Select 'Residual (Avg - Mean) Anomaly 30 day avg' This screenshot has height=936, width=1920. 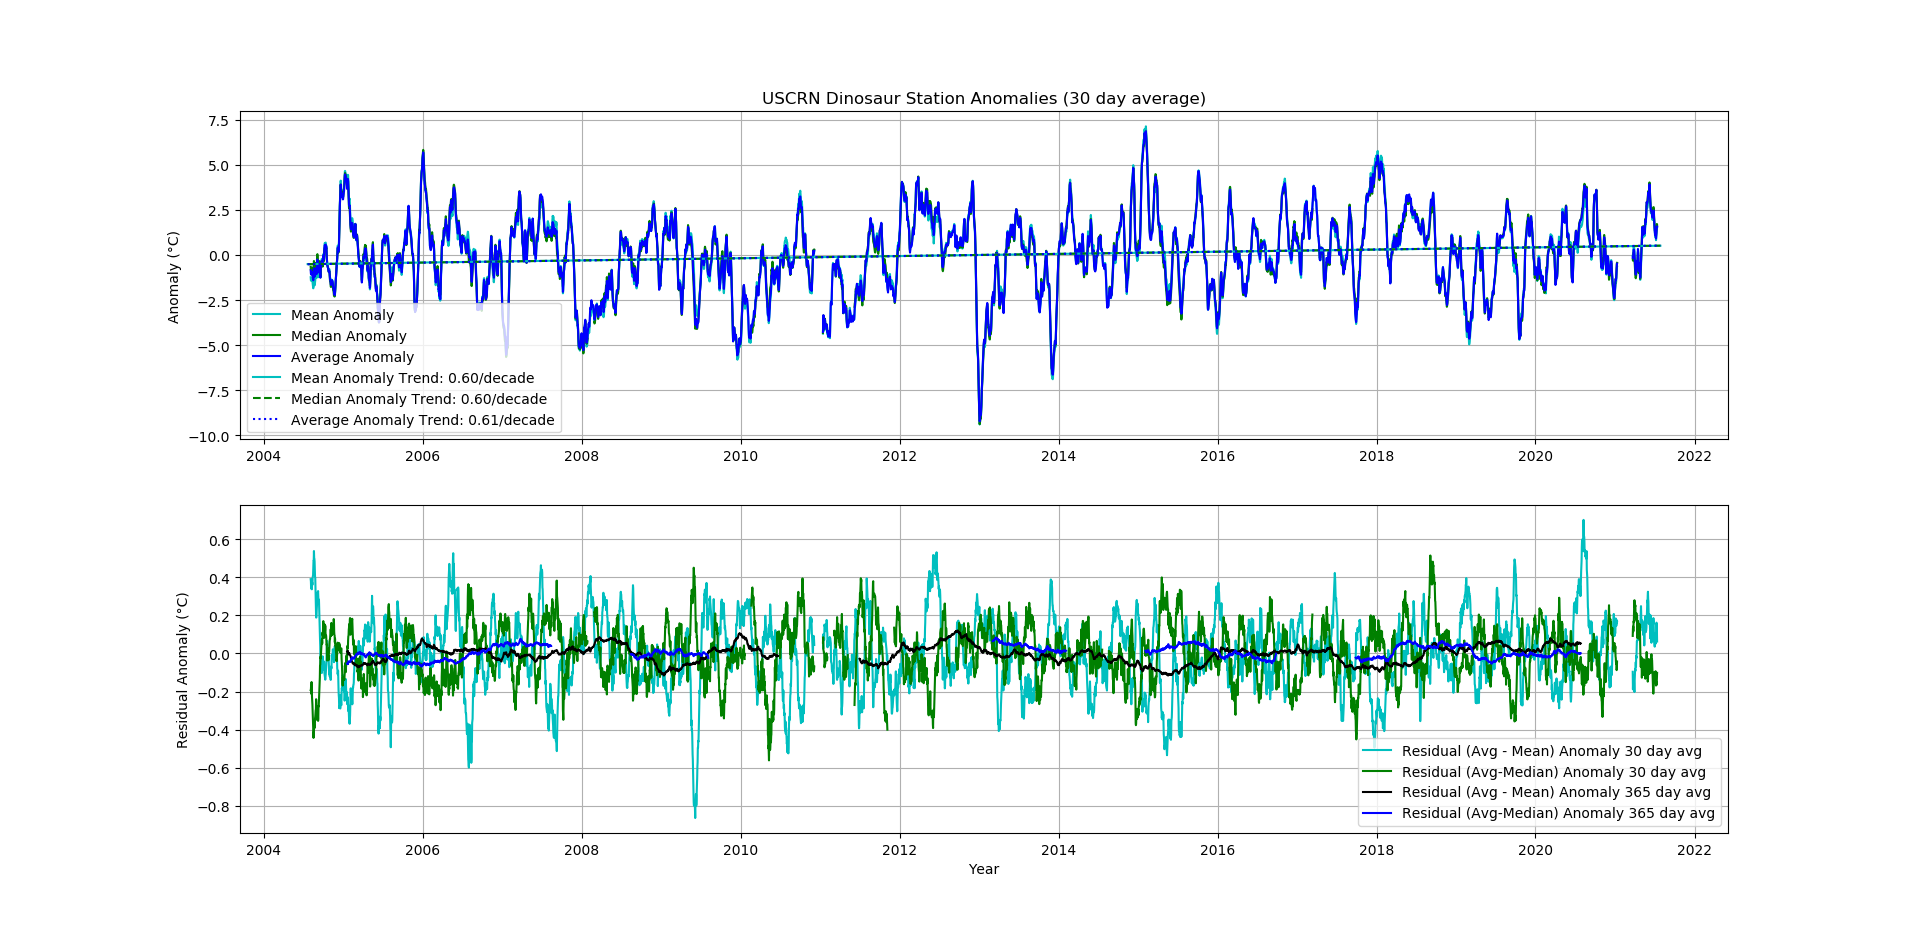pos(1551,751)
